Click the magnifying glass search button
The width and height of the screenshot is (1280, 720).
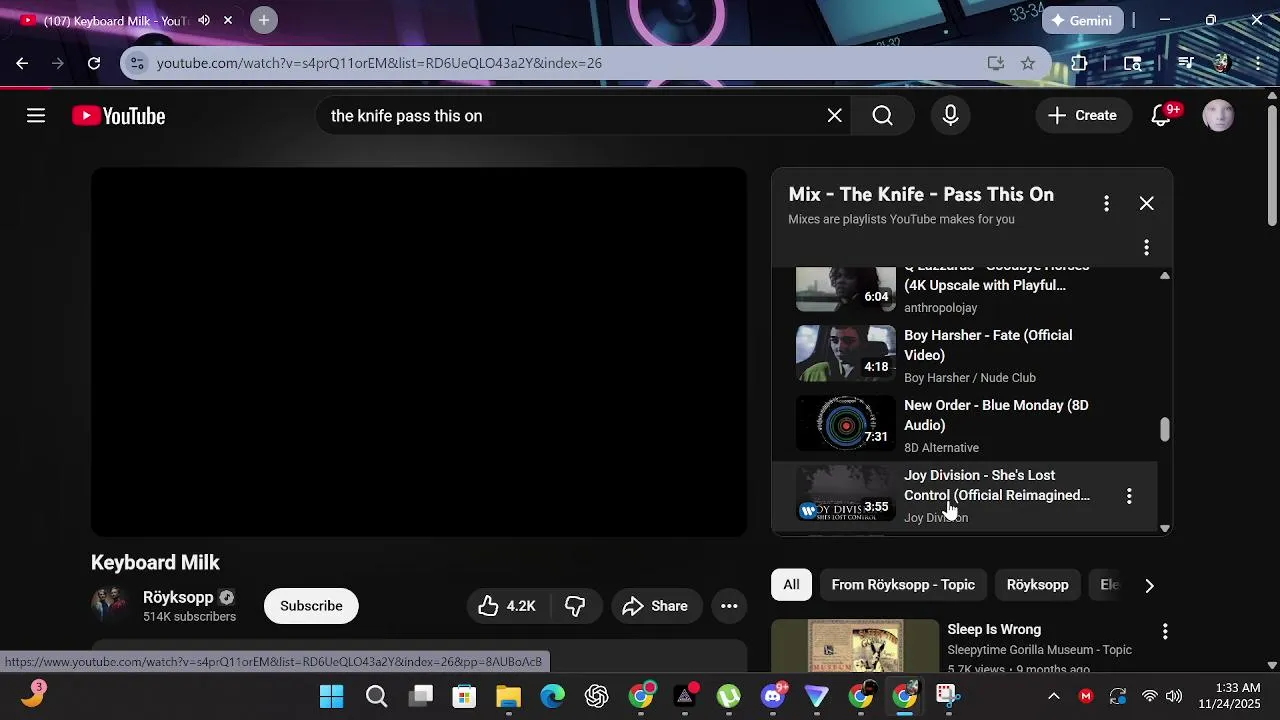[x=882, y=116]
